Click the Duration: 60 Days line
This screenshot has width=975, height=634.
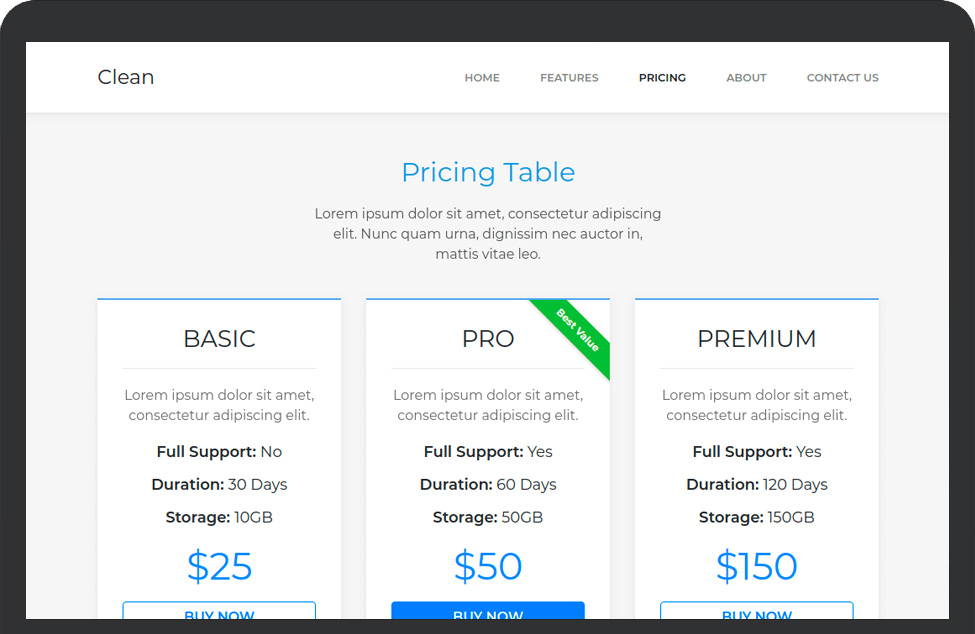[488, 484]
